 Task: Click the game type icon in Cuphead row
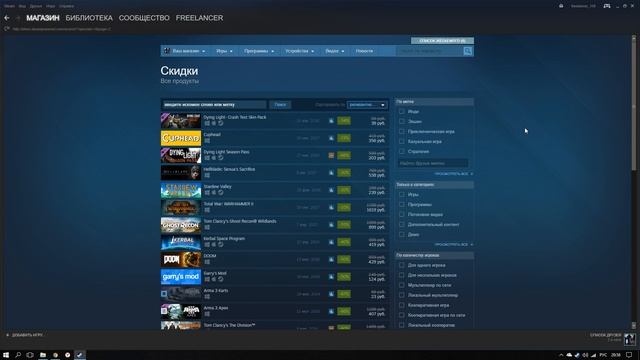(331, 138)
